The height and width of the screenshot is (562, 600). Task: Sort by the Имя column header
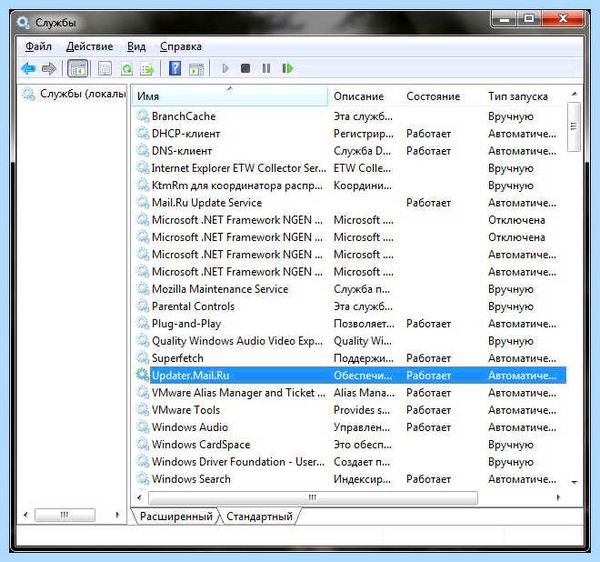(230, 96)
